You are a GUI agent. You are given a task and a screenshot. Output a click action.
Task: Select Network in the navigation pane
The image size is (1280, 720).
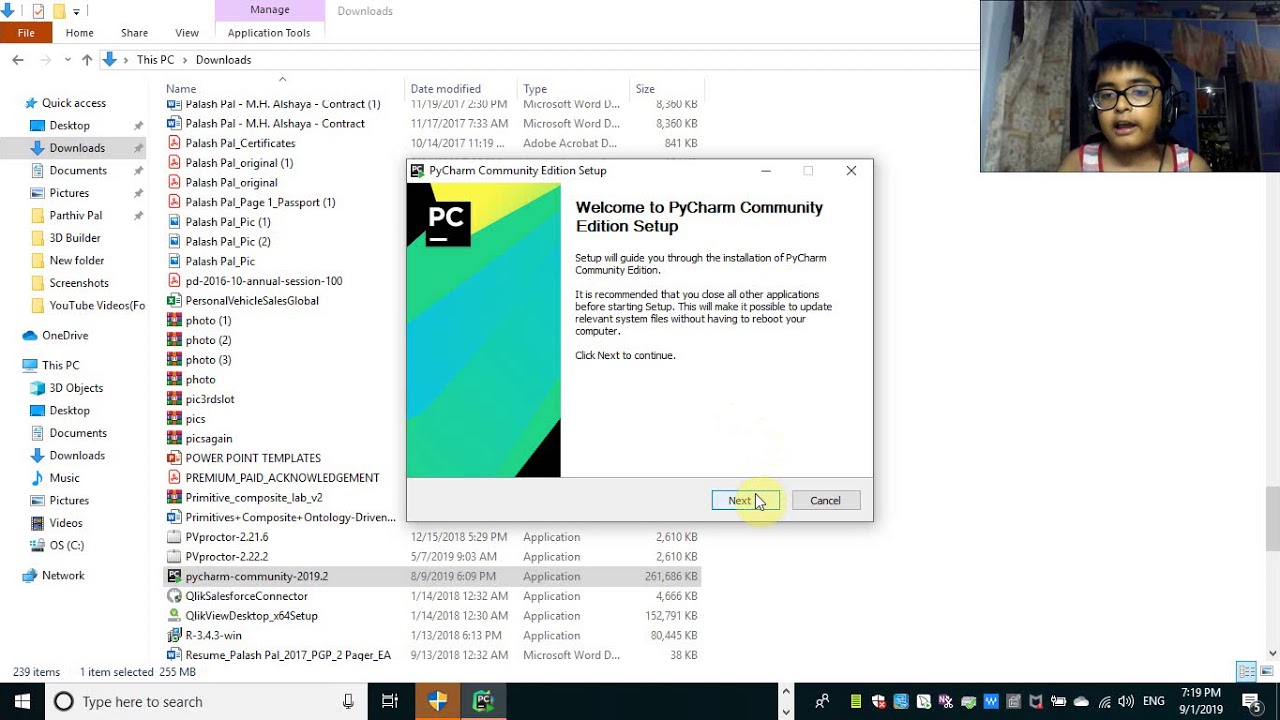[x=63, y=575]
